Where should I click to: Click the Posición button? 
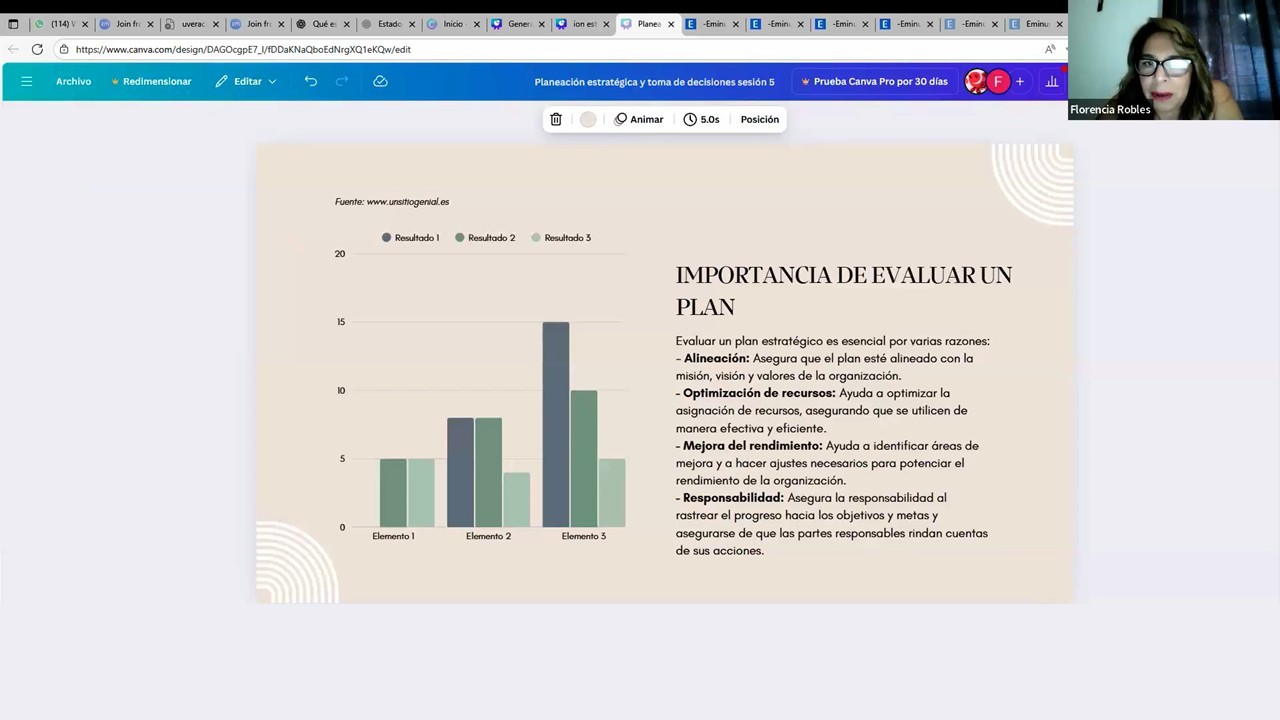point(759,119)
